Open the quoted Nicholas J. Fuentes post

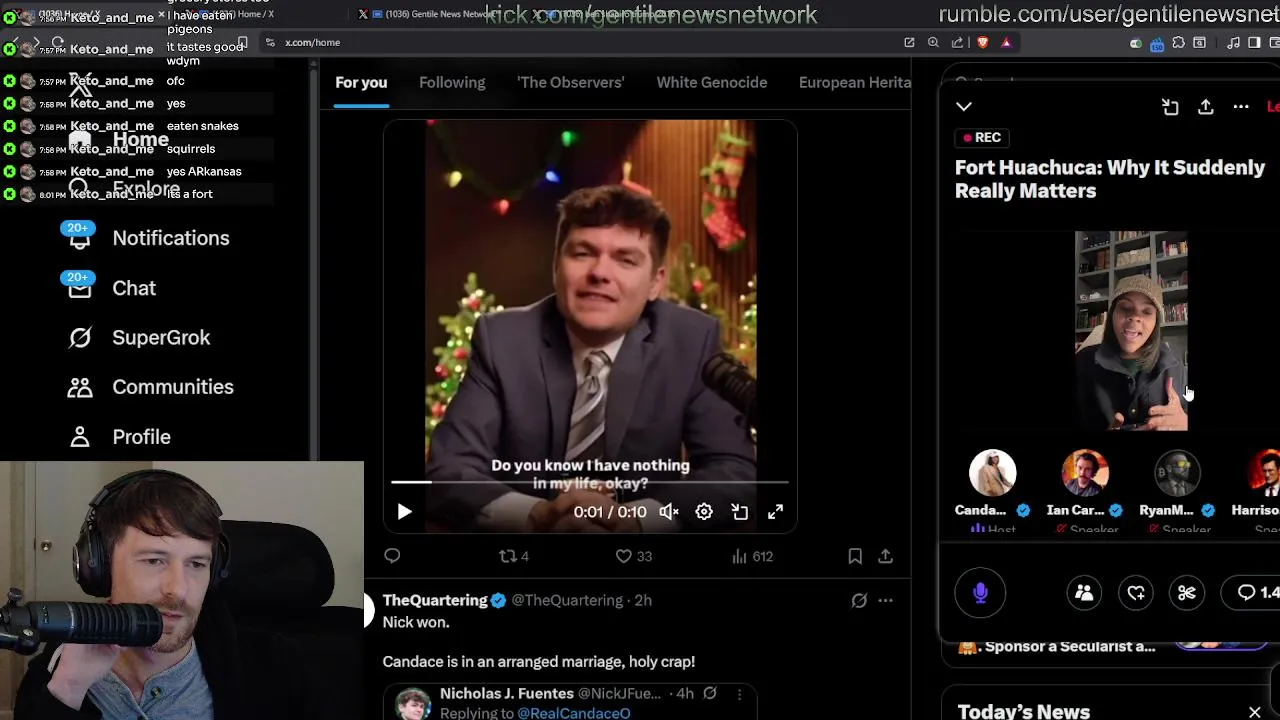pyautogui.click(x=569, y=702)
